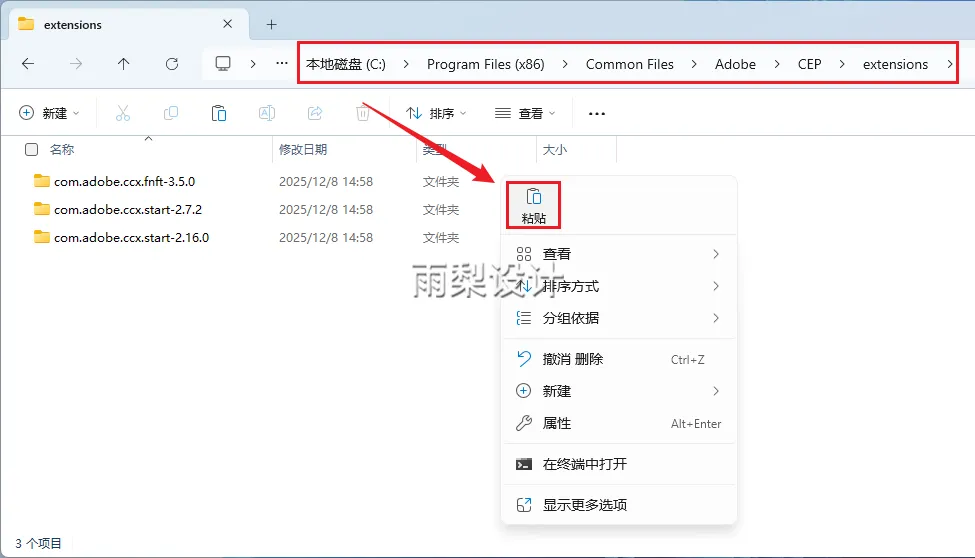
Task: Select the com.adobe.ccx.fnft-3.5.0 folder name
Action: (124, 181)
